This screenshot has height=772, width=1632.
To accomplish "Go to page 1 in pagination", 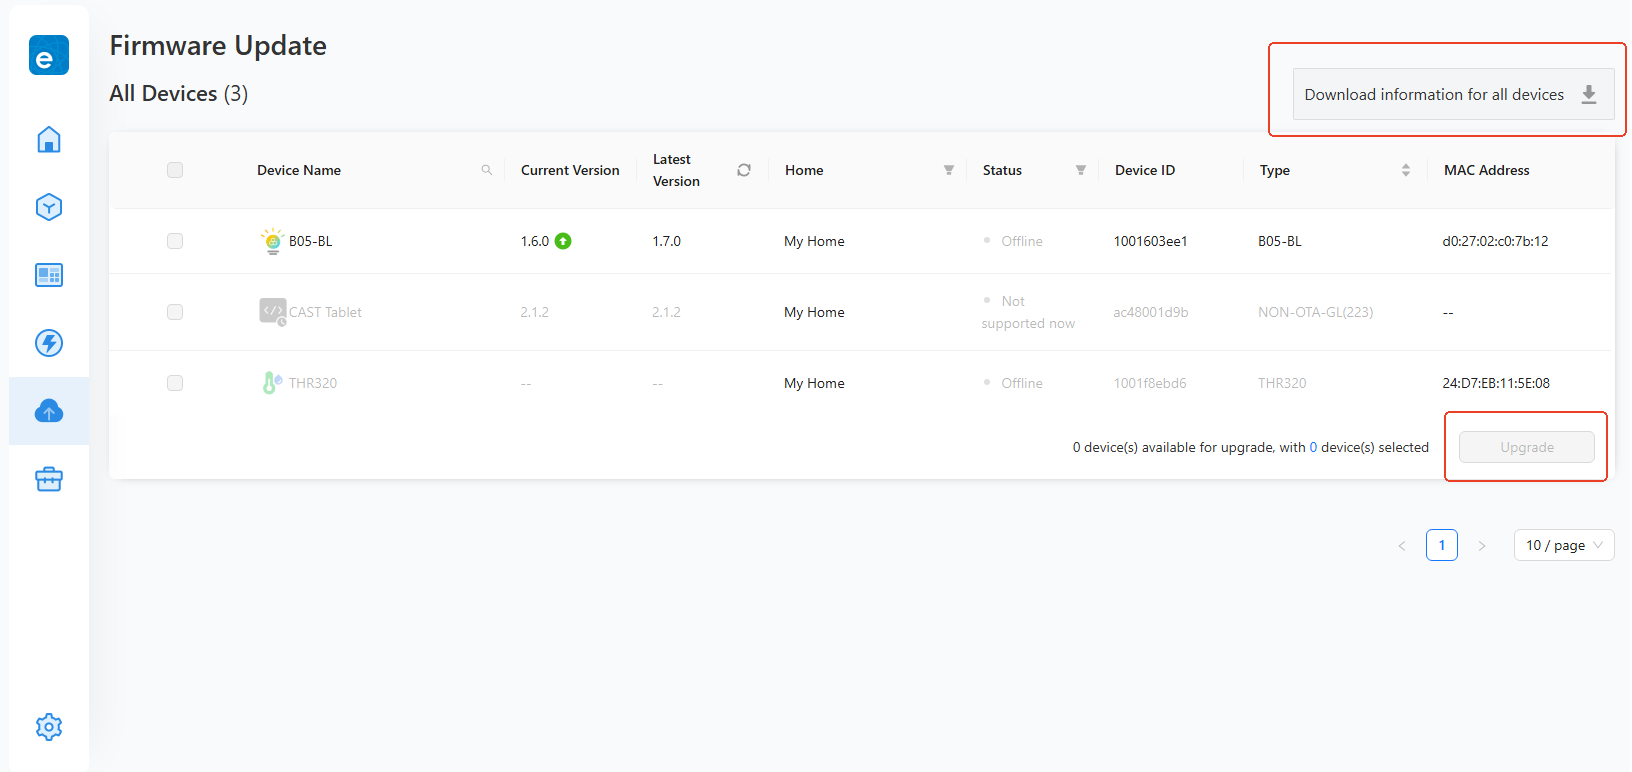I will (x=1441, y=545).
